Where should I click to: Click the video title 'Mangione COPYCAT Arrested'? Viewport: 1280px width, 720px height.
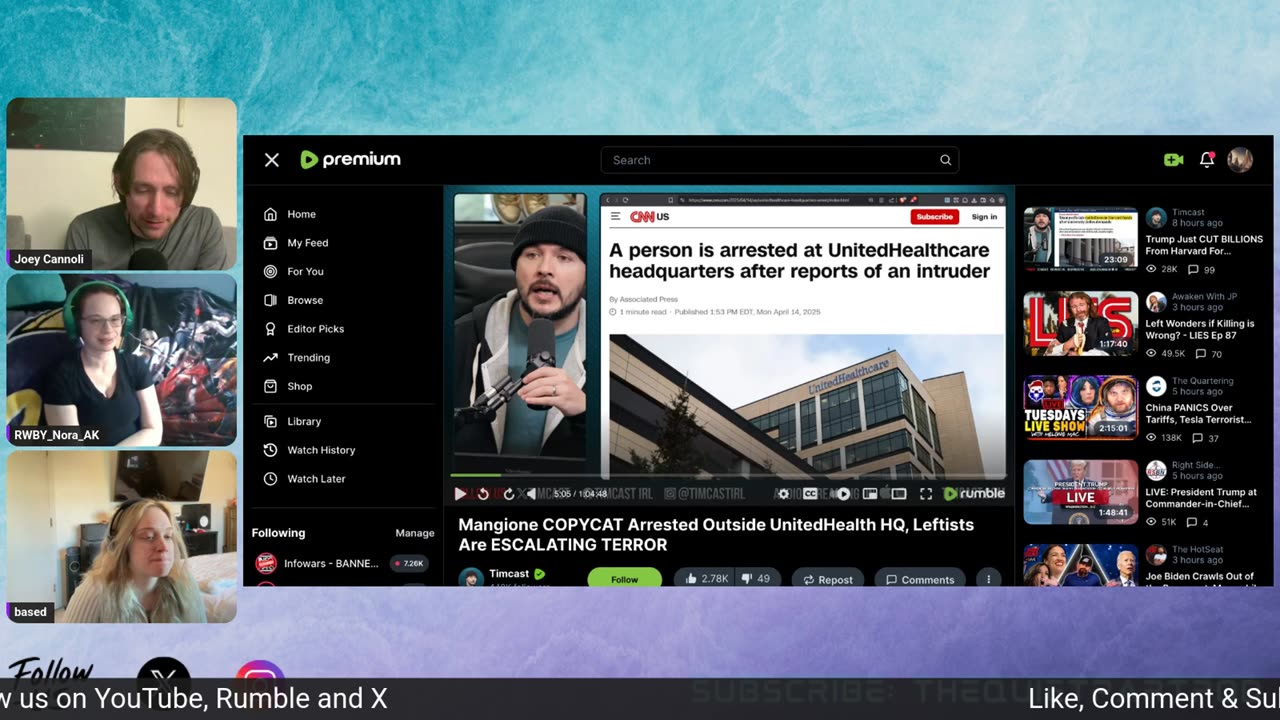tap(716, 535)
